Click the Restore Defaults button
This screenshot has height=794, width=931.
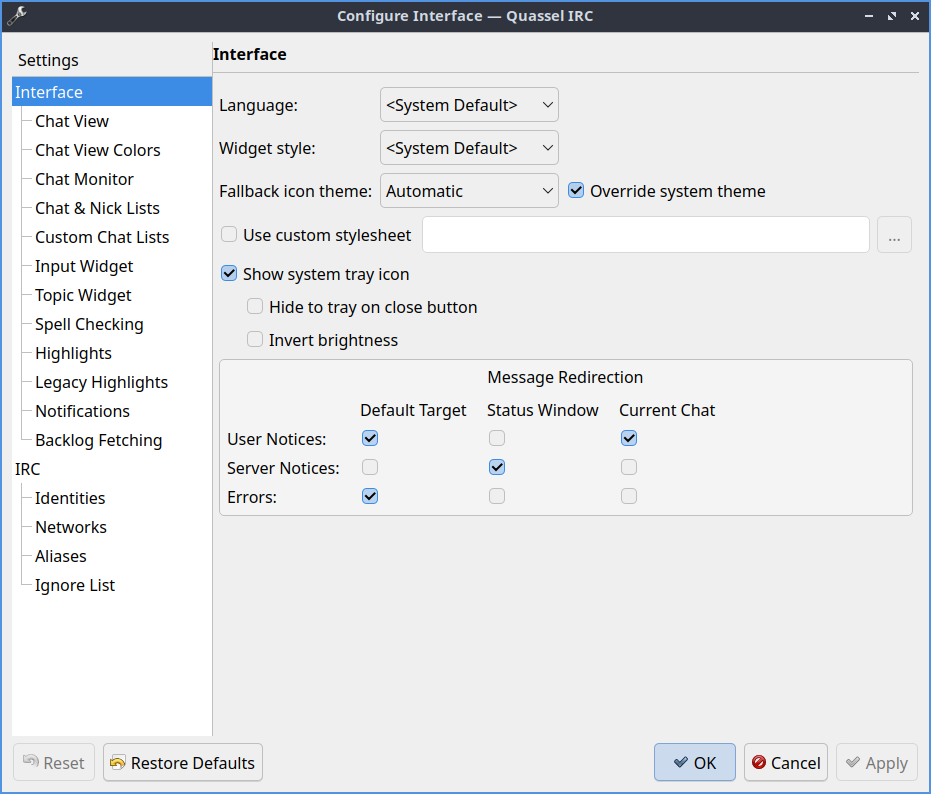[183, 763]
